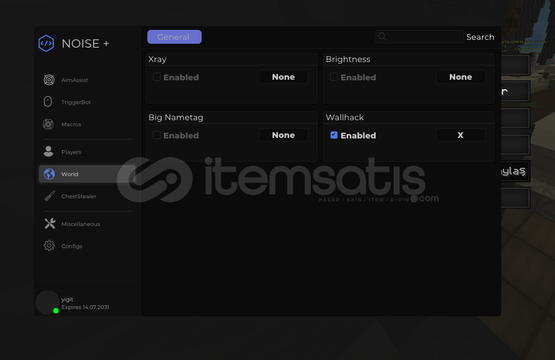The height and width of the screenshot is (360, 555).
Task: Open Miscellaneous via the crossed tools icon
Action: click(x=50, y=223)
